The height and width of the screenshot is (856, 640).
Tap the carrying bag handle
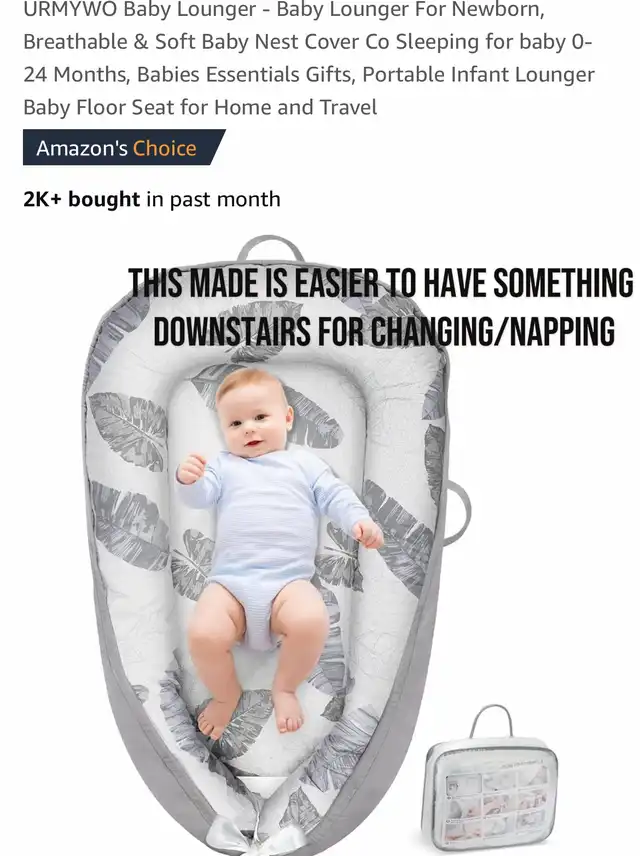[x=491, y=721]
